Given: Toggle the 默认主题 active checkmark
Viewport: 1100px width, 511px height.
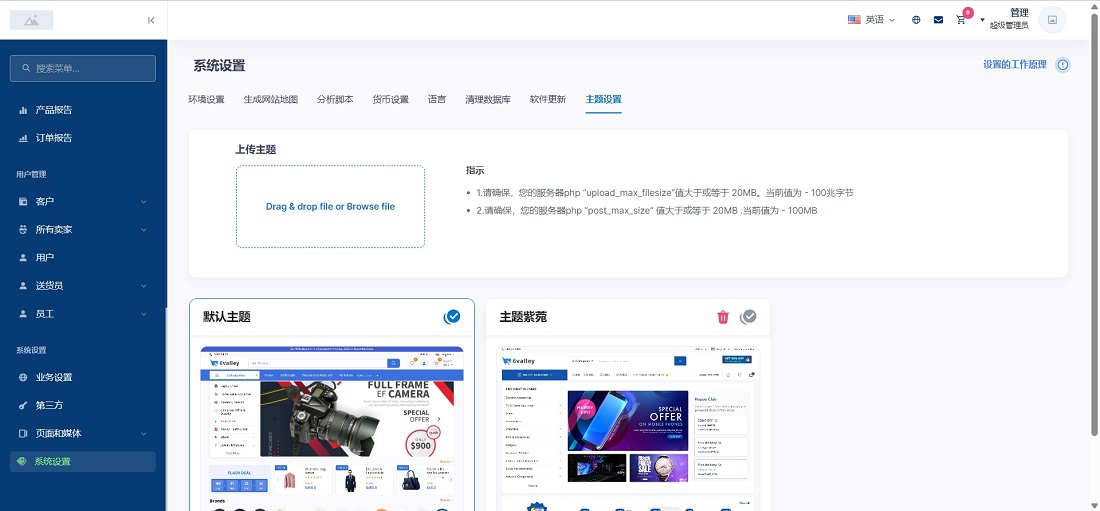Looking at the screenshot, I should point(452,317).
